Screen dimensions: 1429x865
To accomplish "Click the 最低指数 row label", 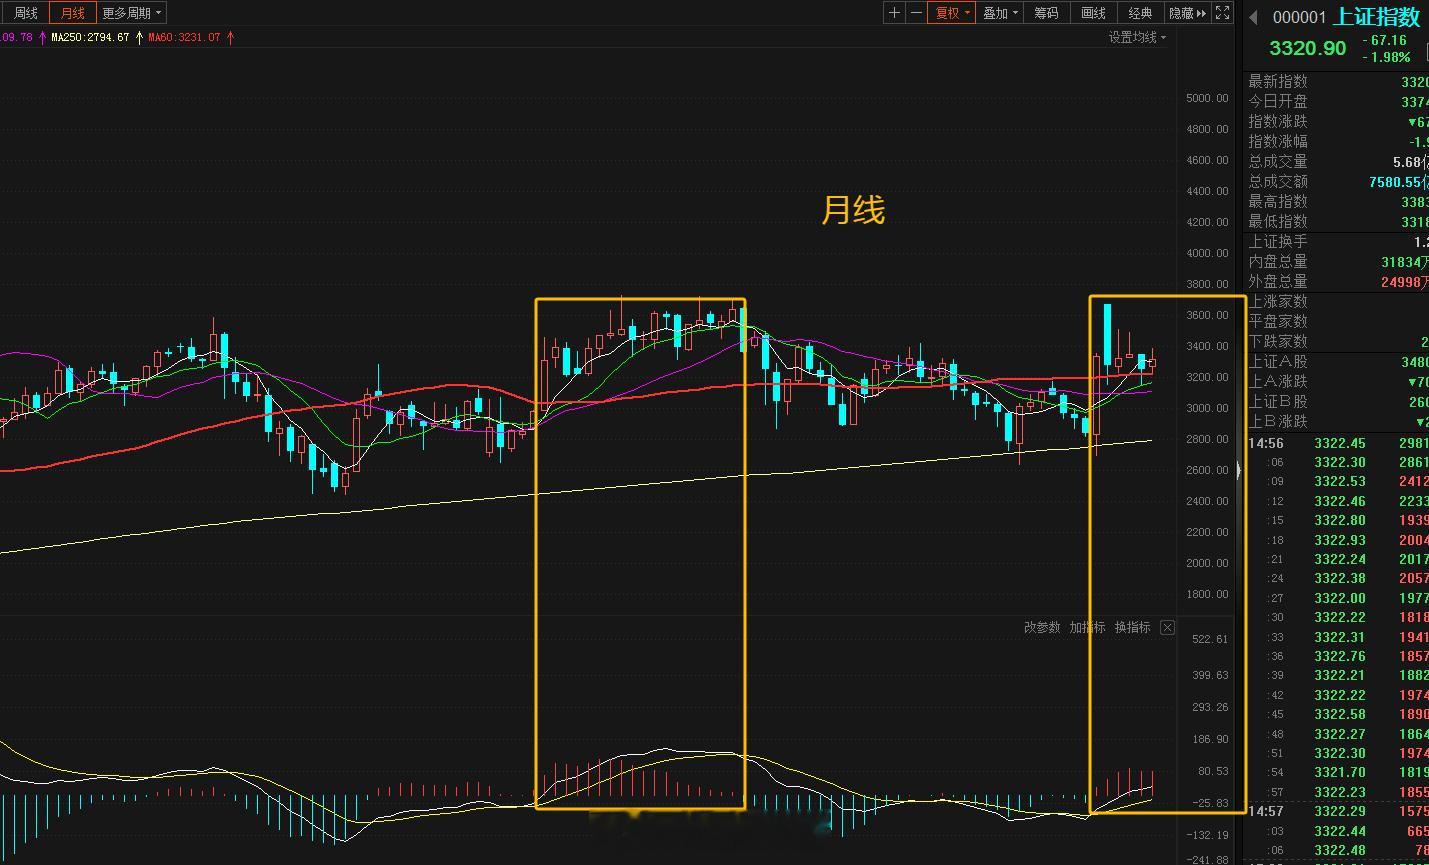I will [1277, 221].
